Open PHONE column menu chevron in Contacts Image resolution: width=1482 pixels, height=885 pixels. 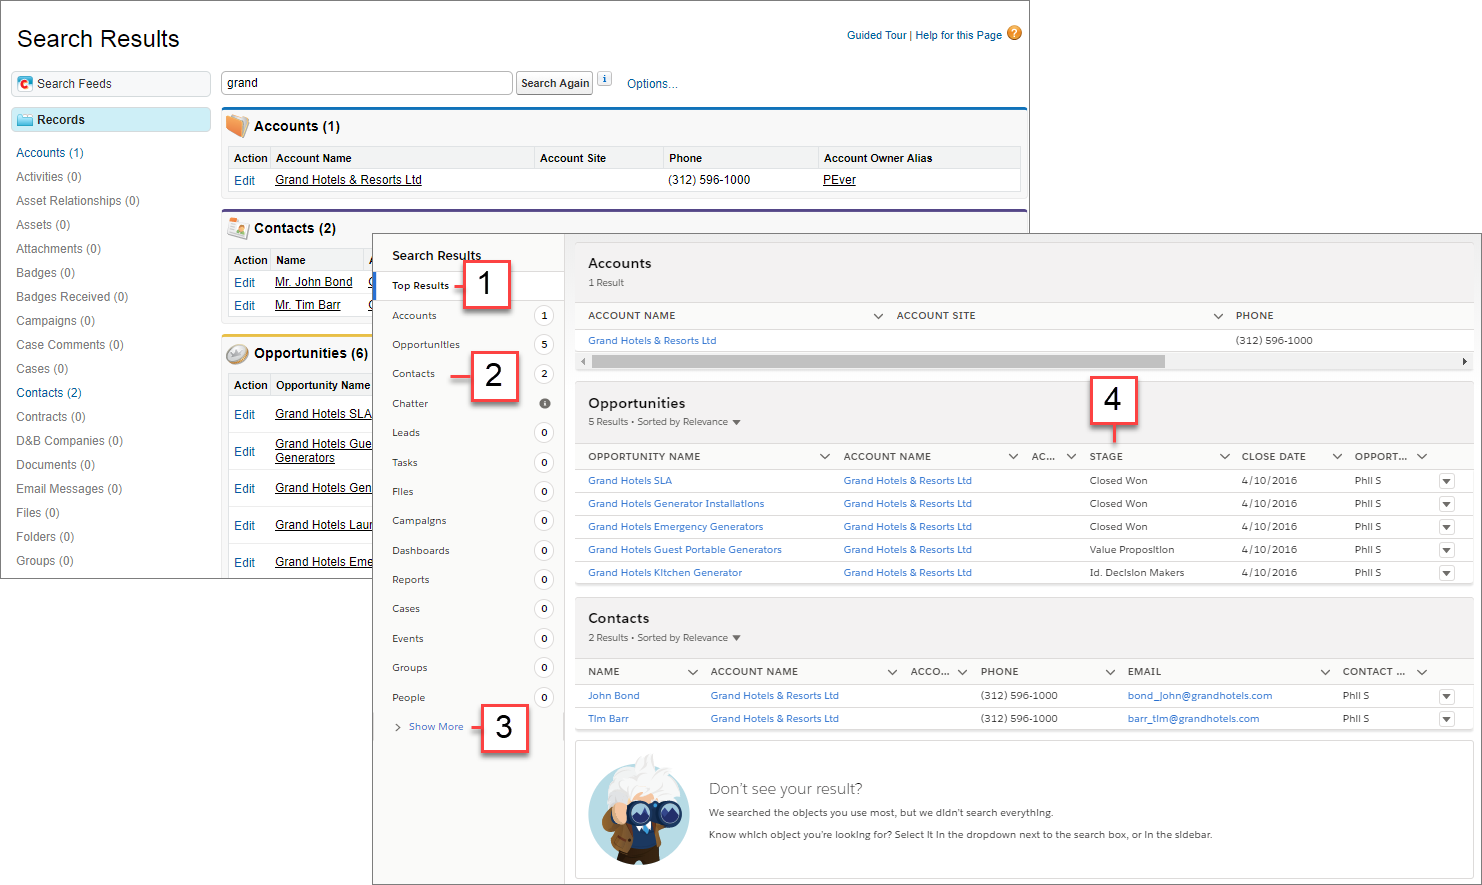click(x=1110, y=672)
